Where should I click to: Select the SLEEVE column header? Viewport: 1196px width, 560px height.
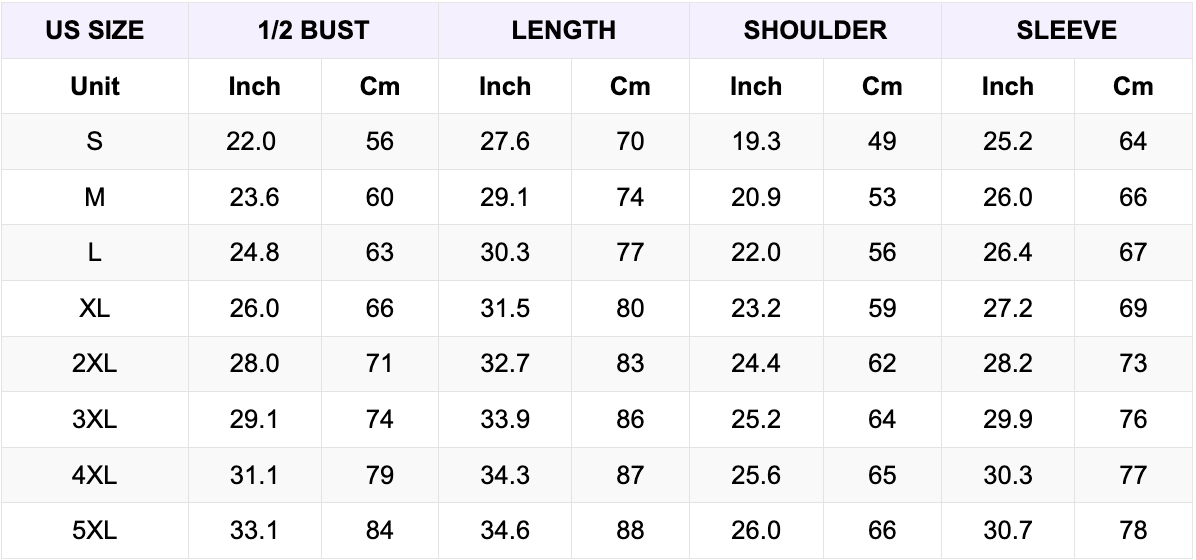click(x=1067, y=30)
